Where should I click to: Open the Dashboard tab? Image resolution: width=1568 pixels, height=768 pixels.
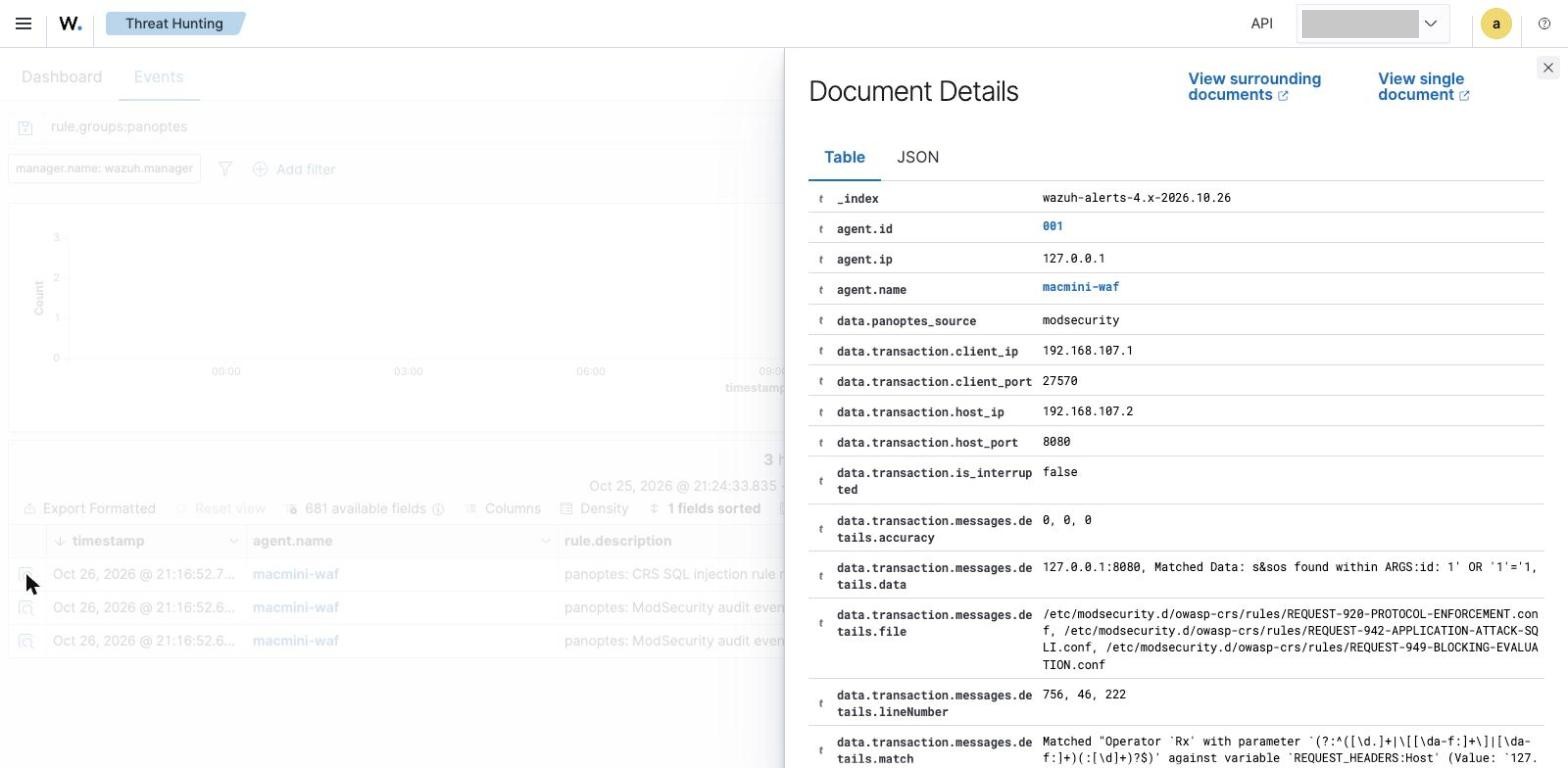[61, 77]
